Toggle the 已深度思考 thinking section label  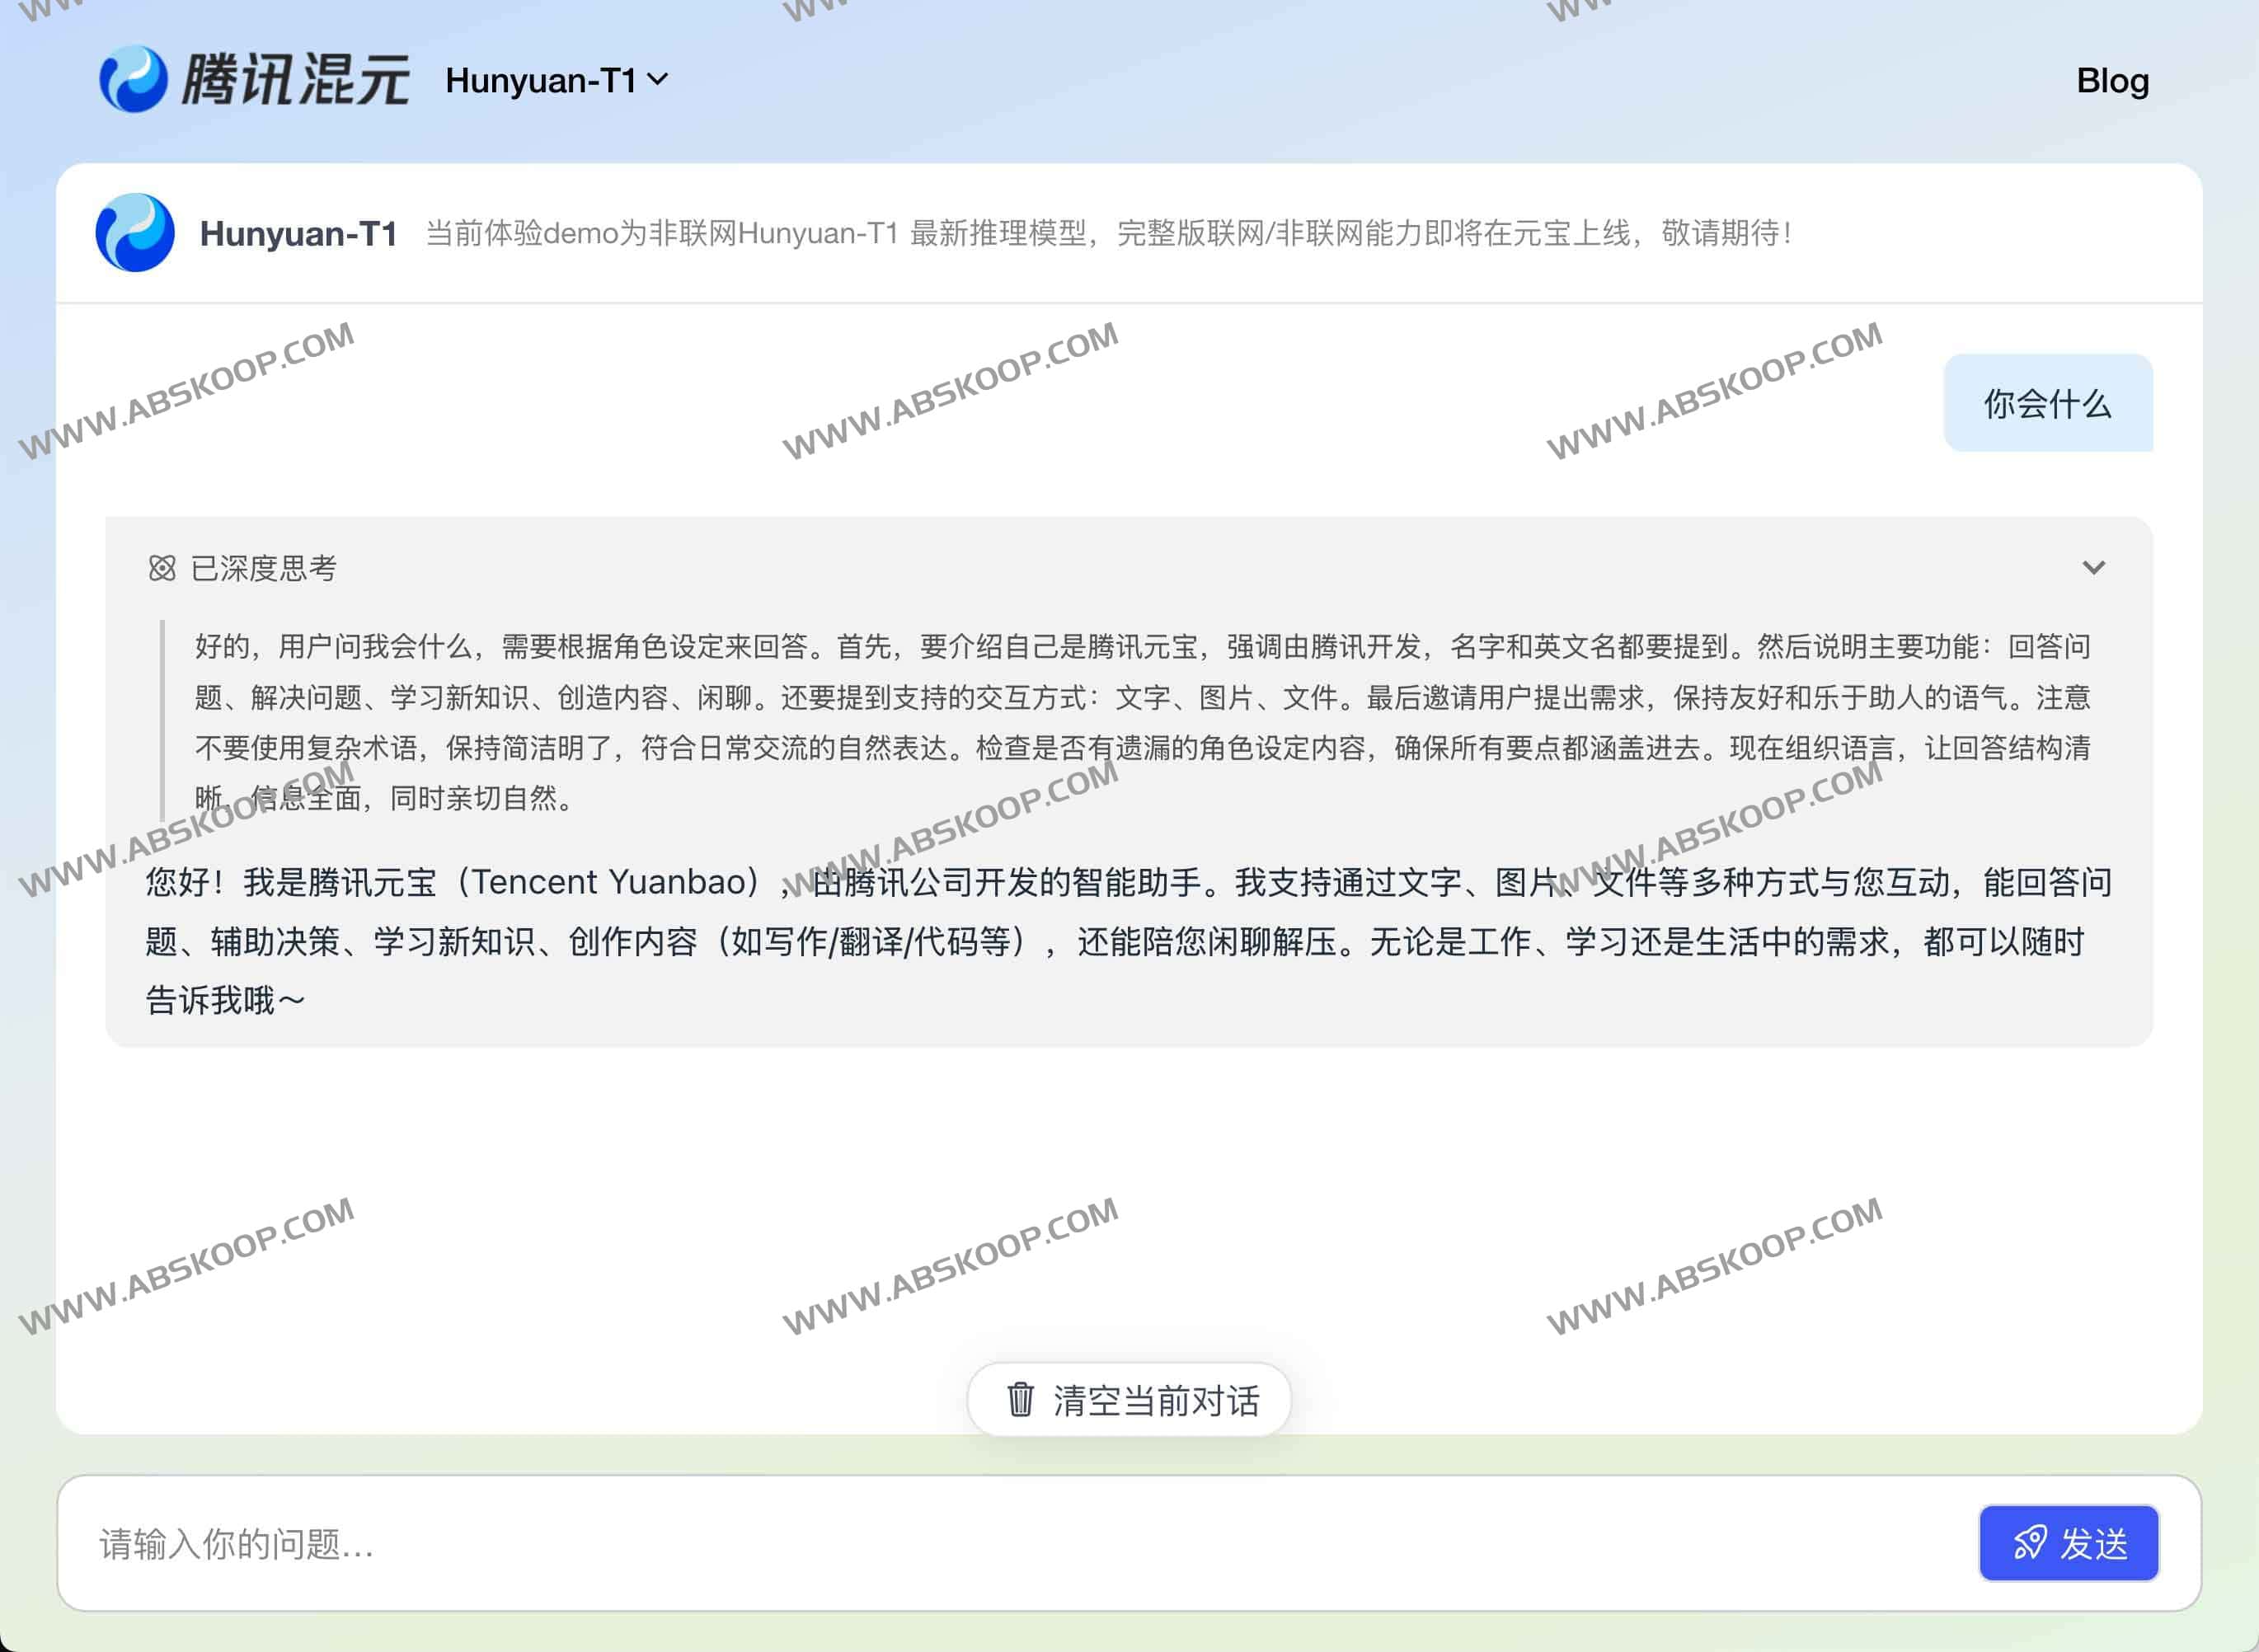264,568
